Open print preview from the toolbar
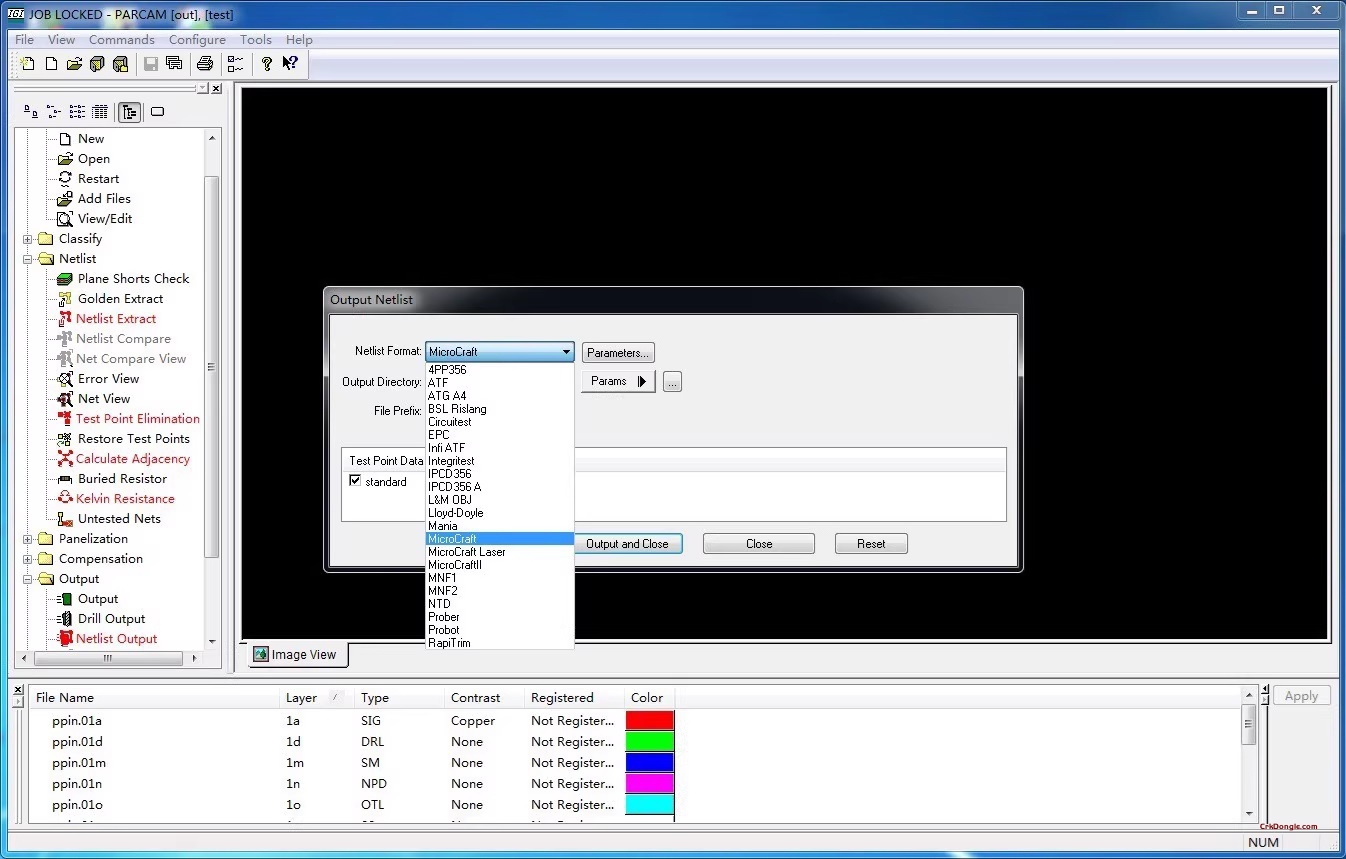 pos(174,63)
